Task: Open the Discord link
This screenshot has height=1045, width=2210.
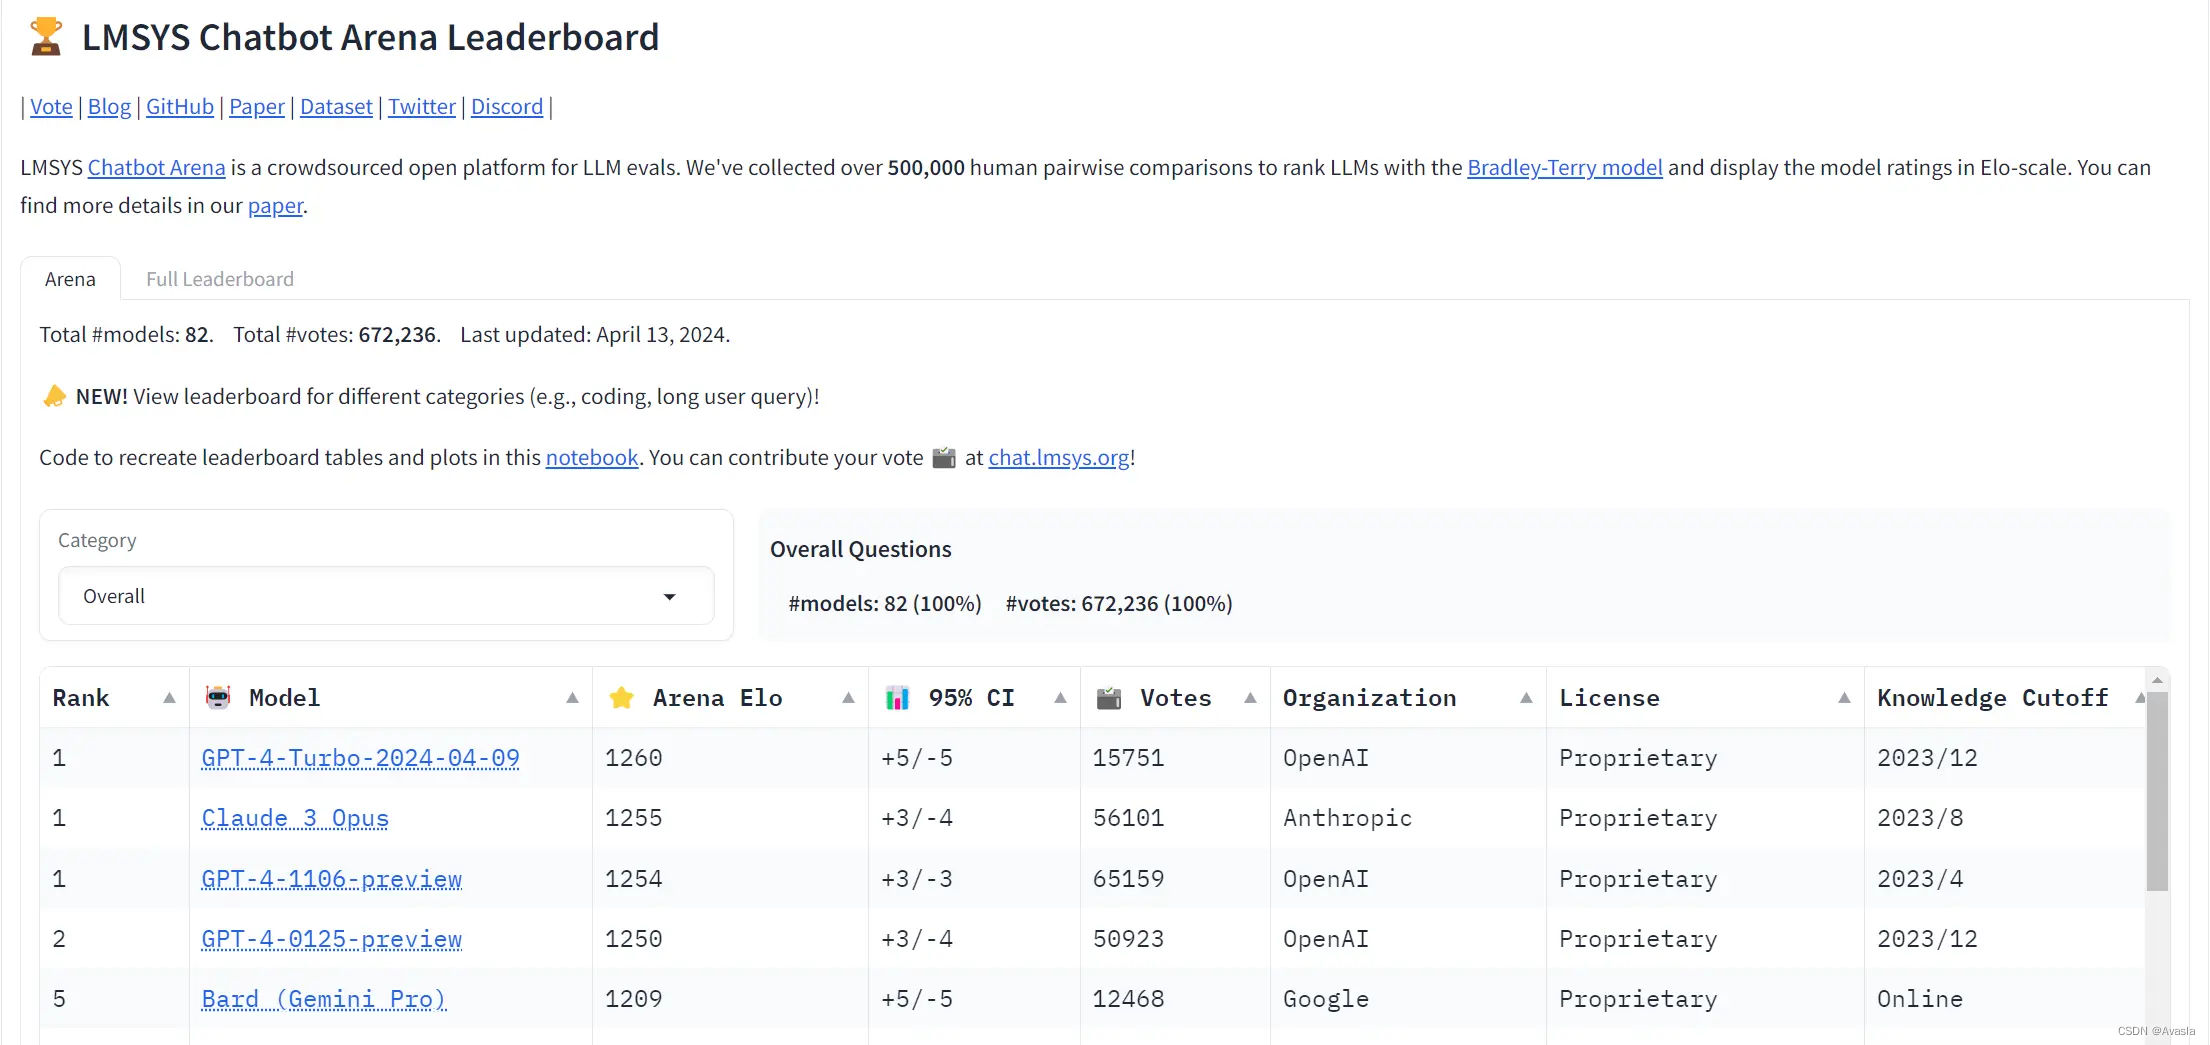Action: (x=507, y=107)
